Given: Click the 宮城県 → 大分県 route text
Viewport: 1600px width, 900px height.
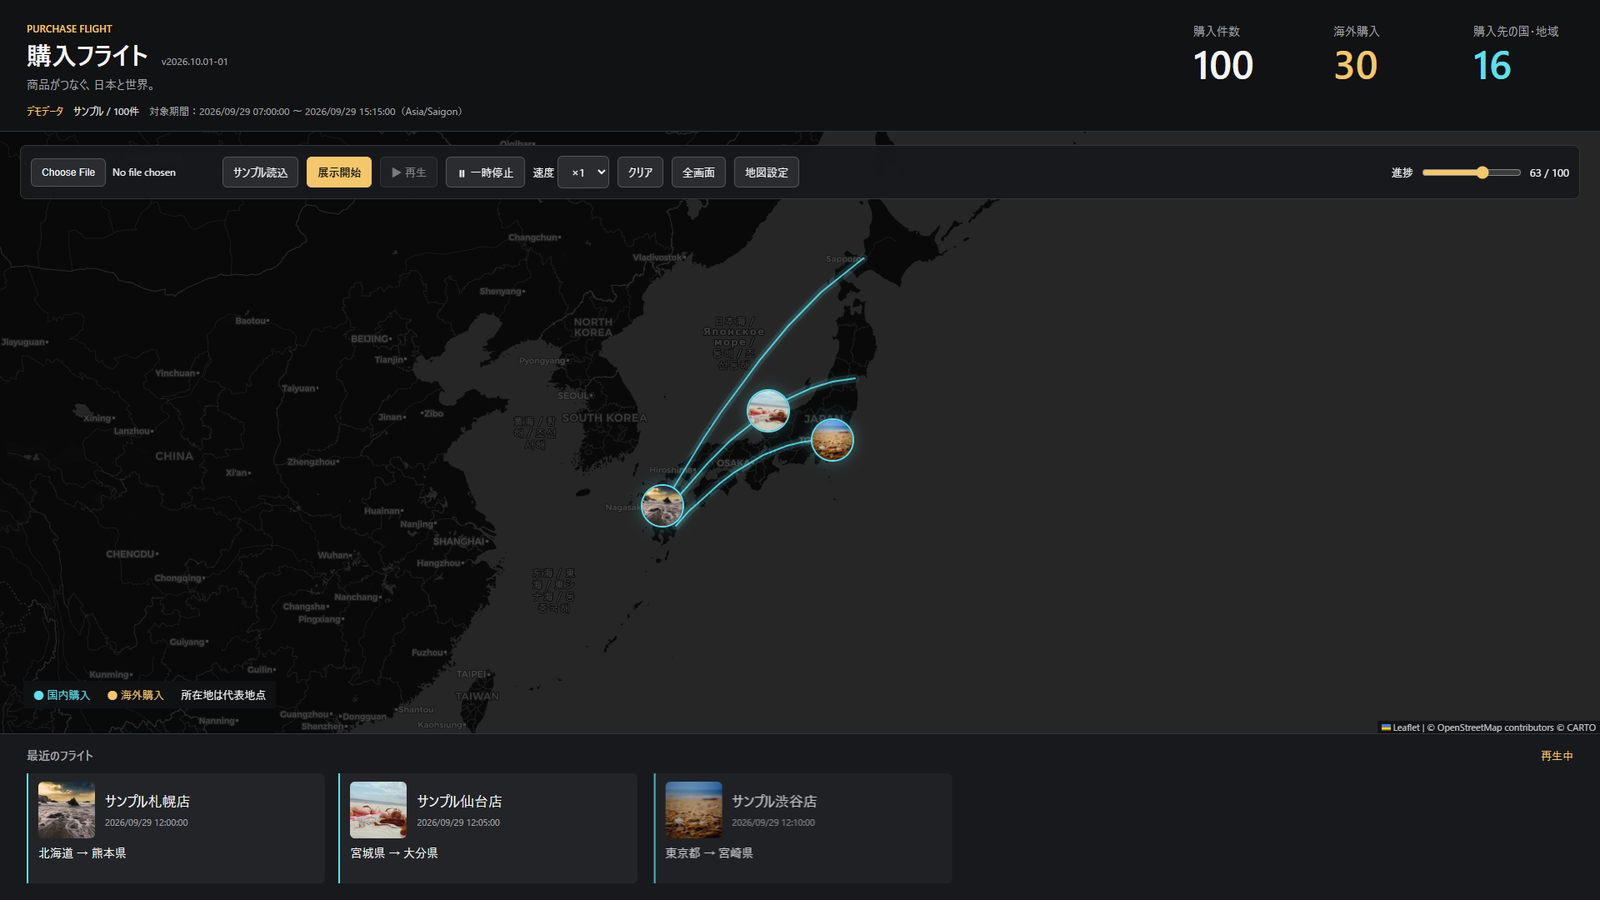Looking at the screenshot, I should [x=394, y=853].
